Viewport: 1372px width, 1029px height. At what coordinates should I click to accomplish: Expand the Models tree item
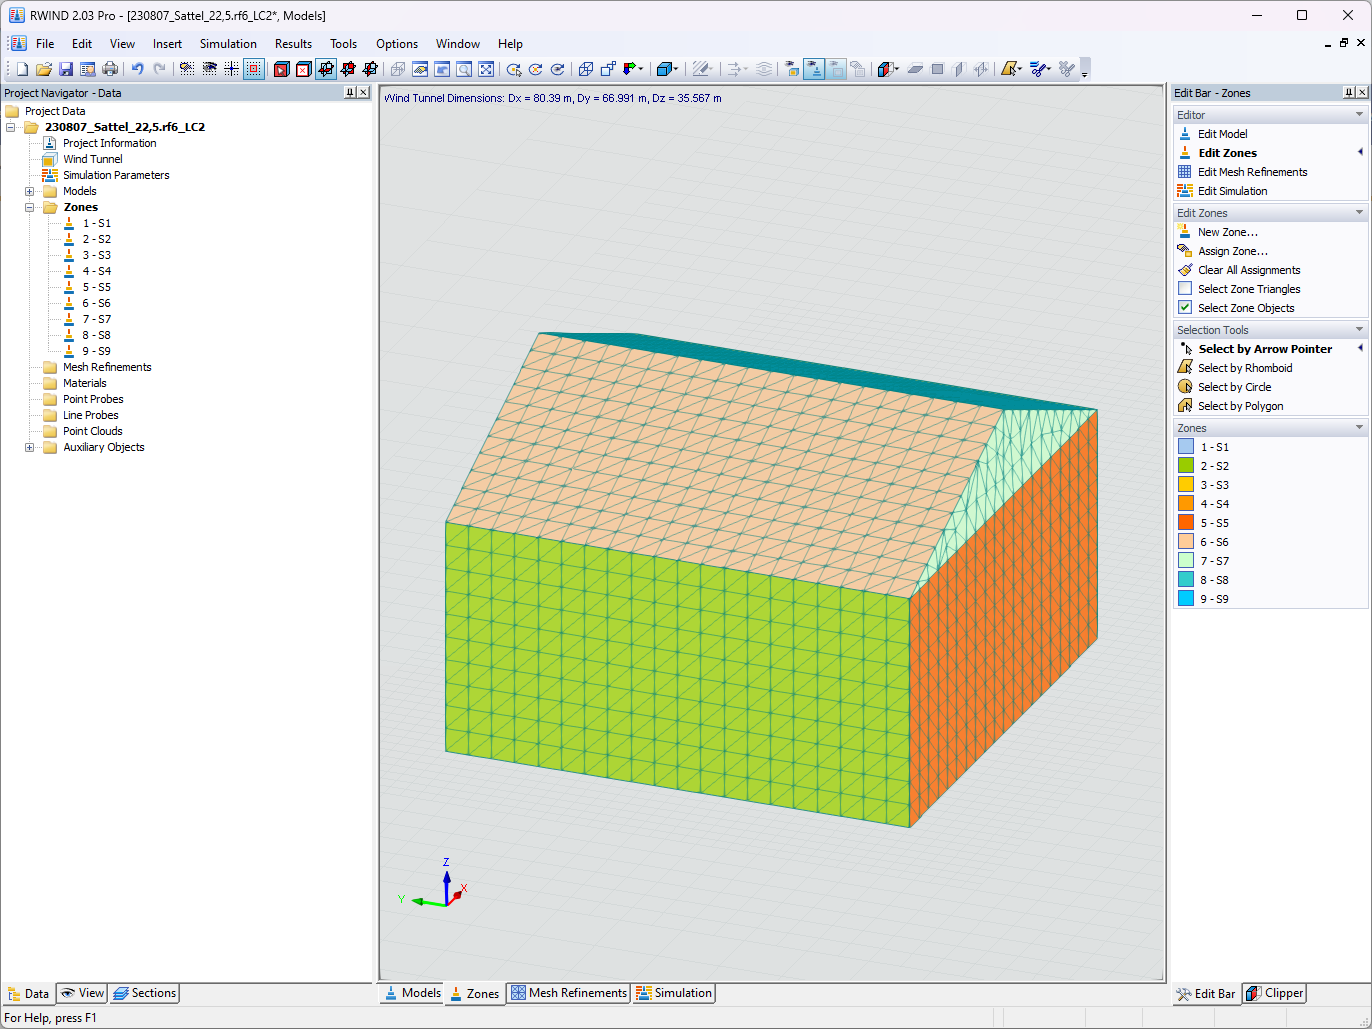[29, 190]
